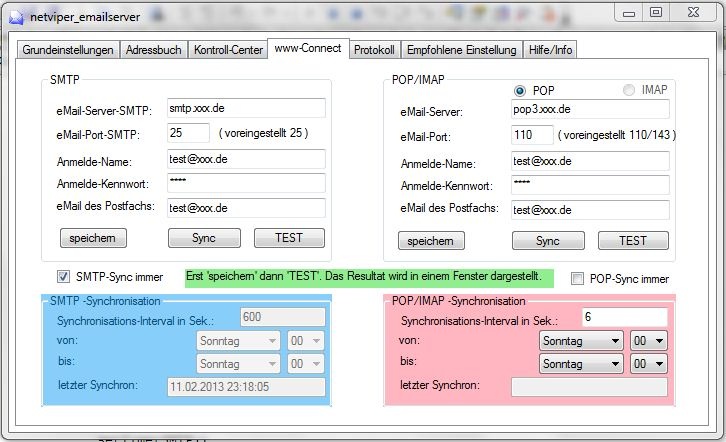Open the Empfohlene Einstellung tab
Image resolution: width=726 pixels, height=442 pixels.
462,50
